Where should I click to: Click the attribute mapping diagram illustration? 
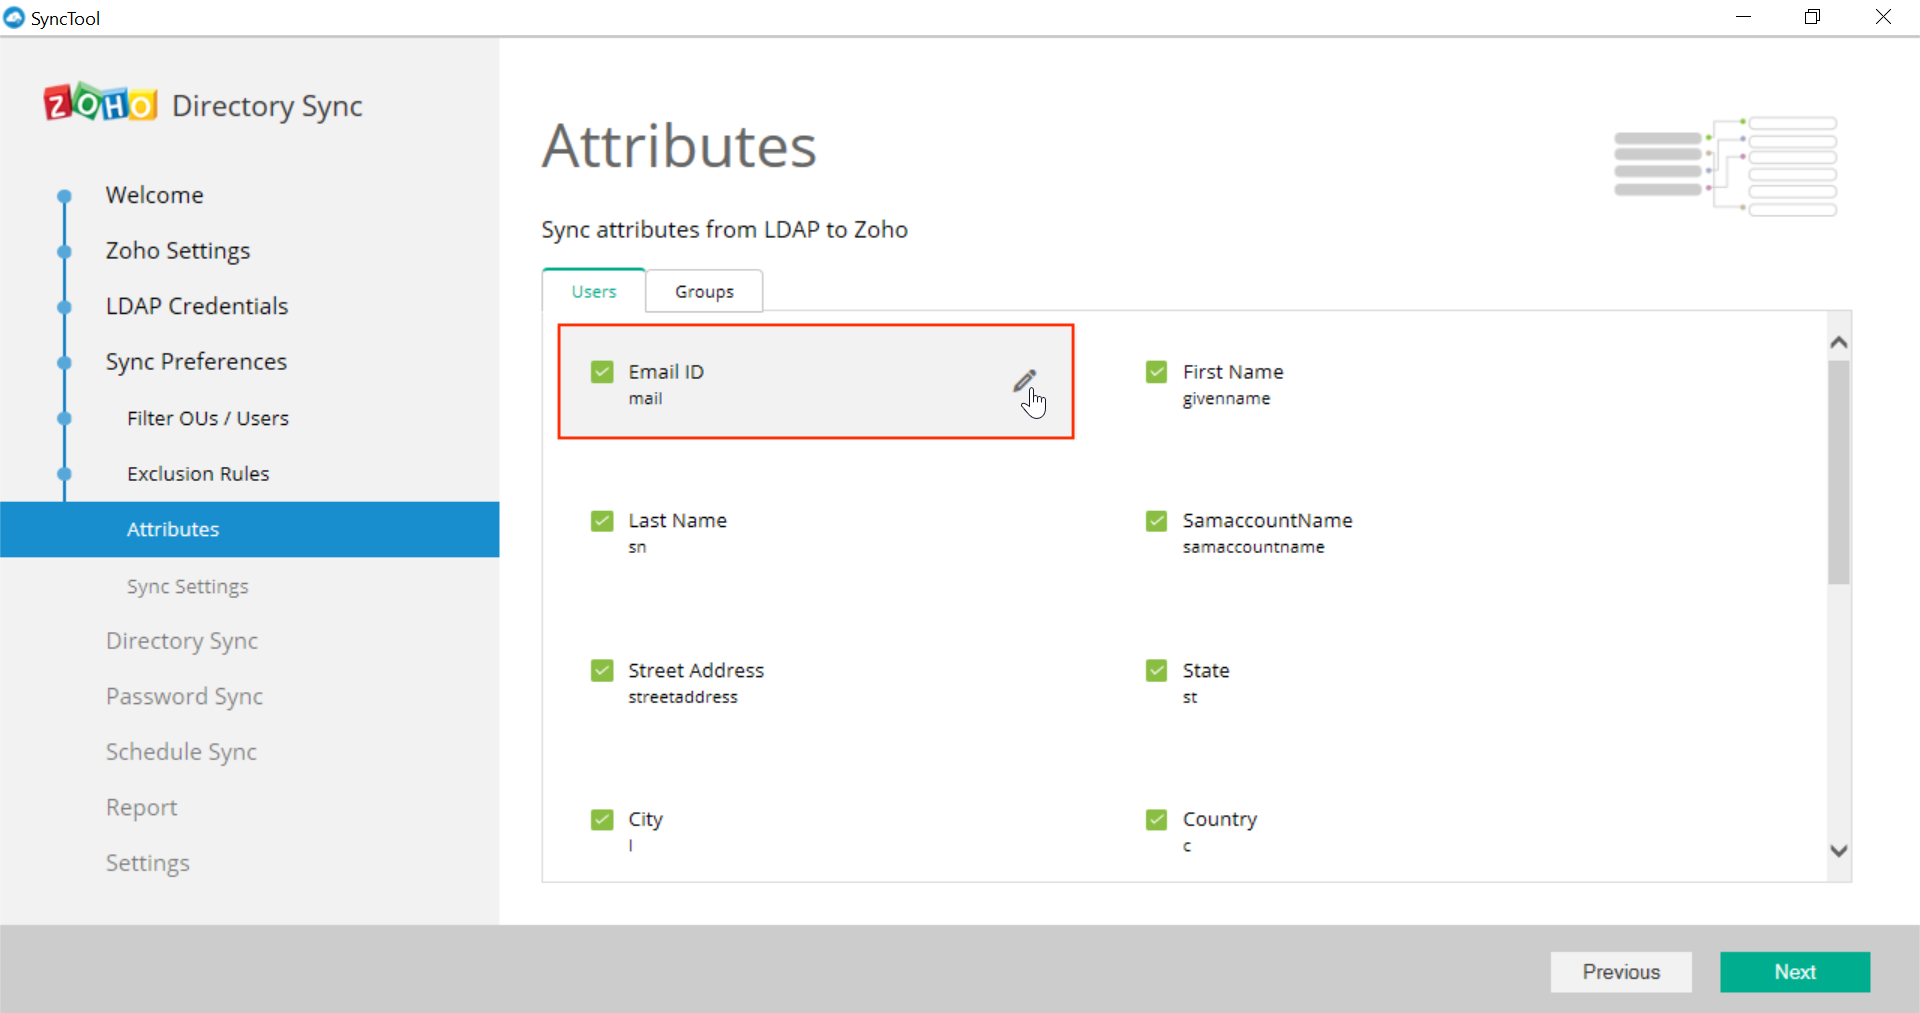[1727, 165]
